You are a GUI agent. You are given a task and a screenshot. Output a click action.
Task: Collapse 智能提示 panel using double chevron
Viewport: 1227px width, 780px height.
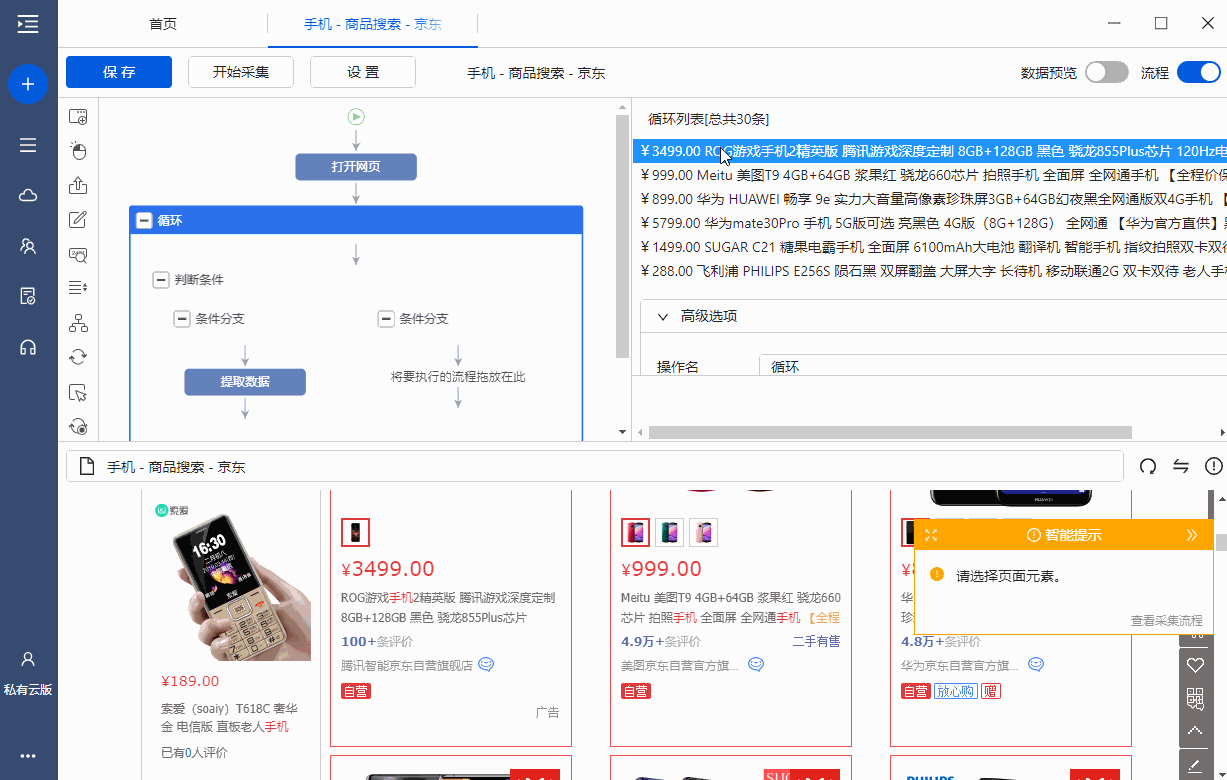(1192, 535)
